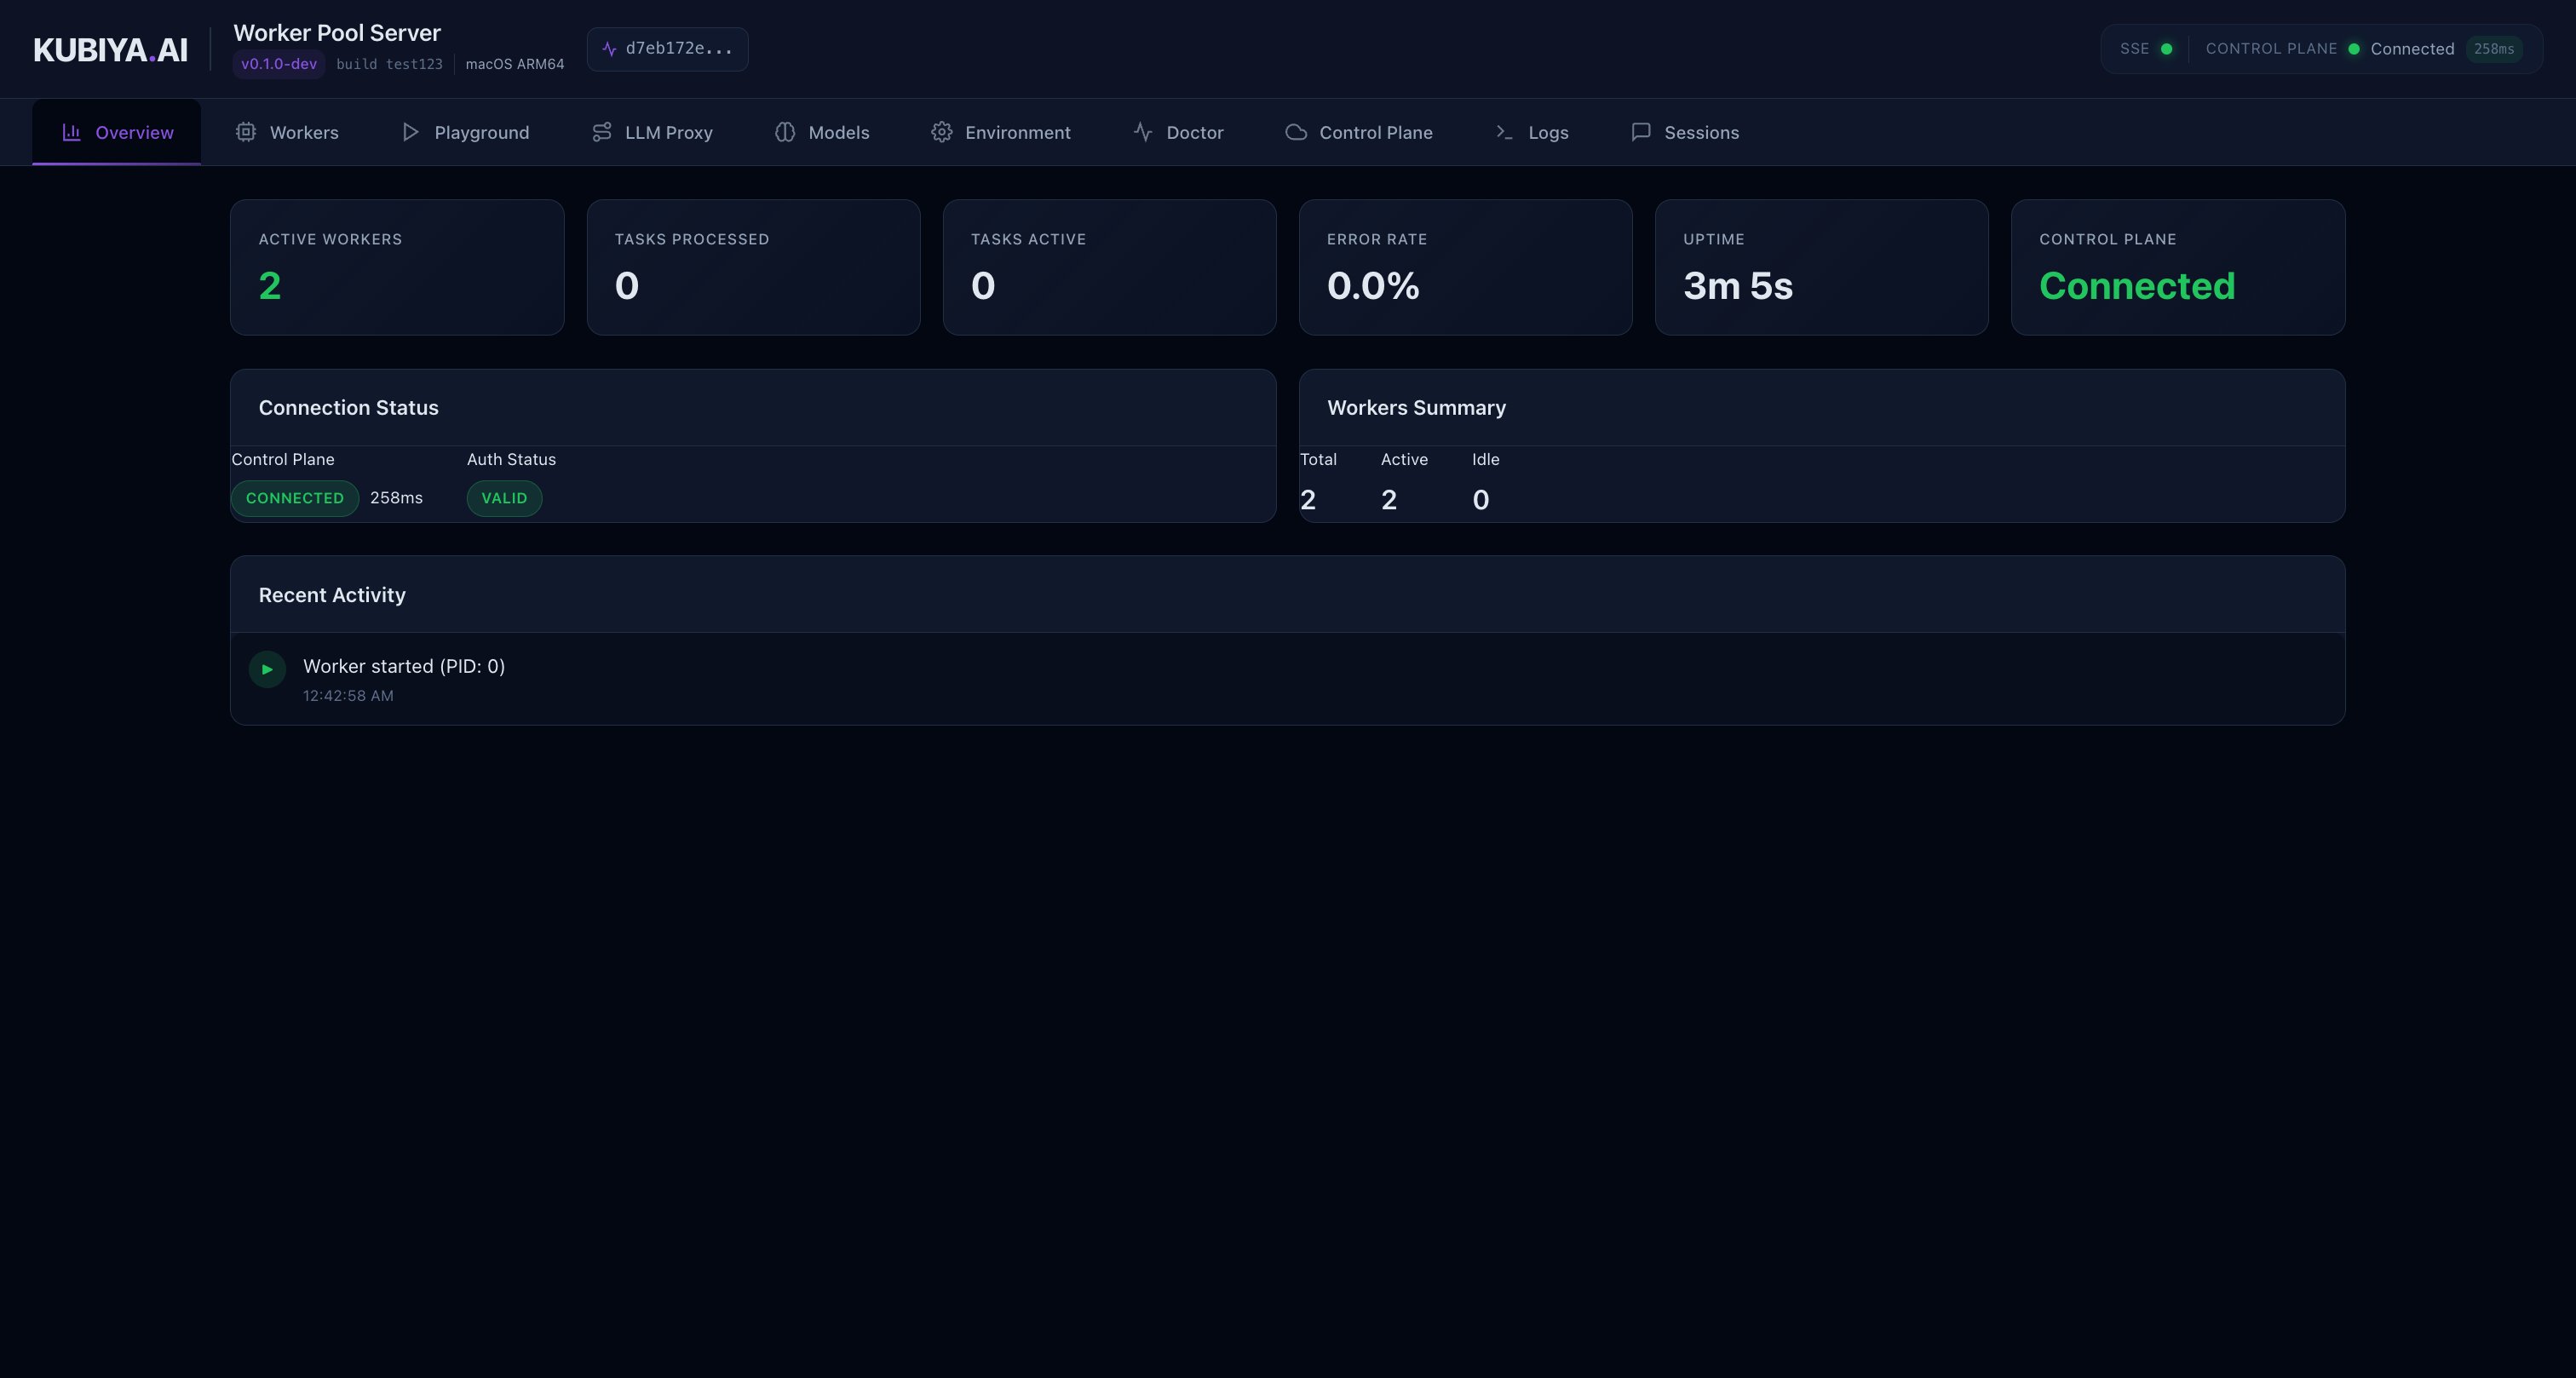This screenshot has width=2576, height=1378.
Task: Click the Tasks Processed card
Action: [x=753, y=267]
